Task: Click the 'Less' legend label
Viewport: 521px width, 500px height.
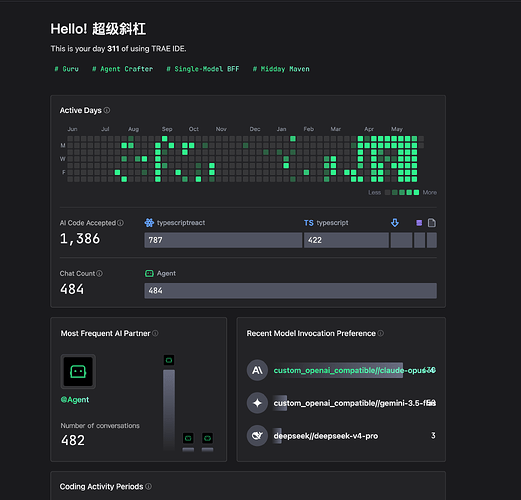Action: (x=374, y=192)
